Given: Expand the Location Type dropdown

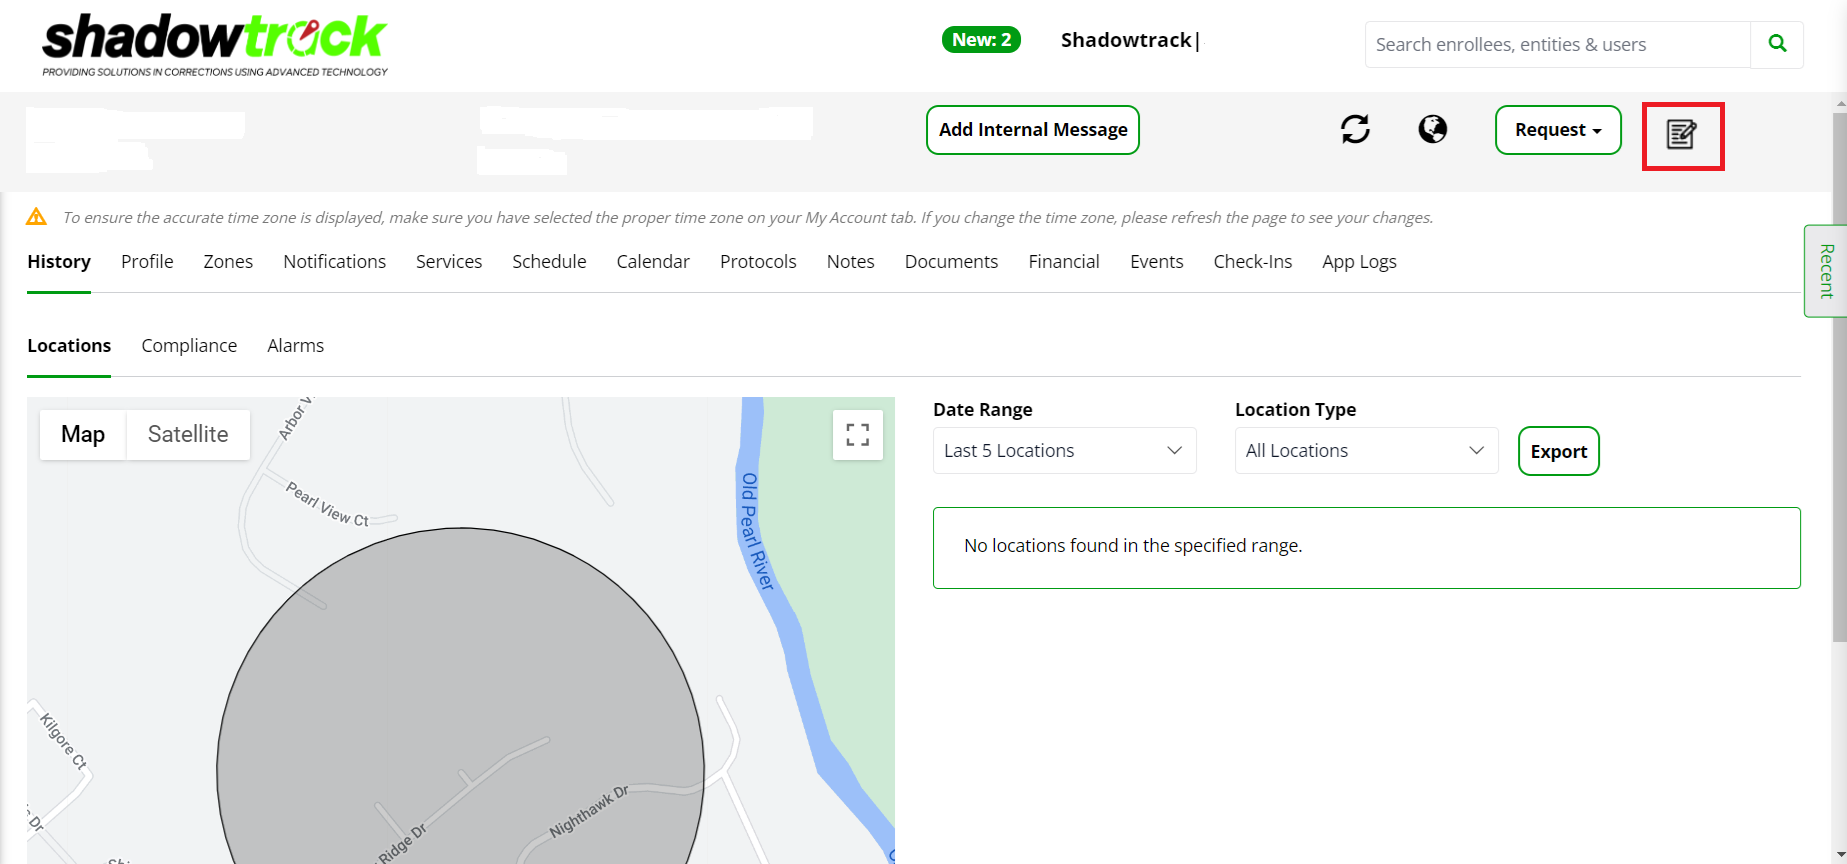Looking at the screenshot, I should tap(1366, 451).
